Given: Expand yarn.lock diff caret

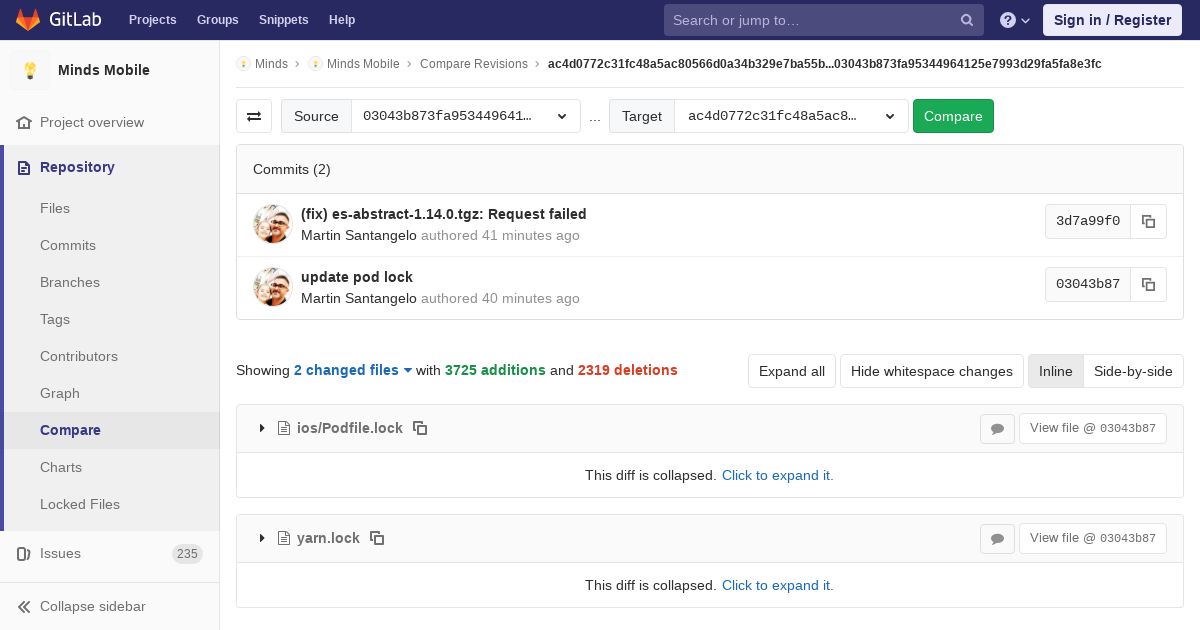Looking at the screenshot, I should [x=262, y=538].
